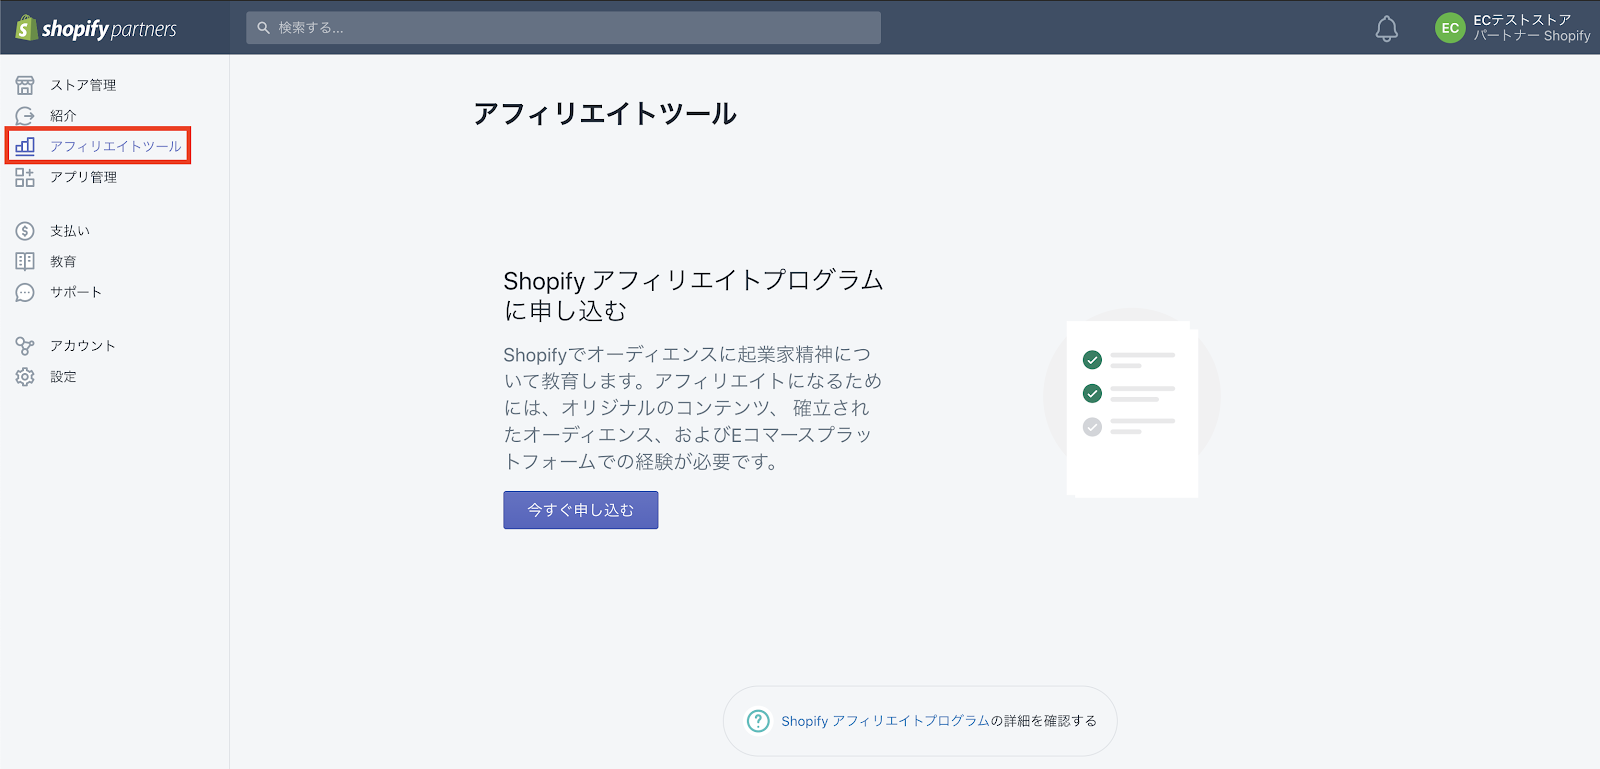Open the ECテストストア account menu
Image resolution: width=1600 pixels, height=769 pixels.
[1530, 28]
